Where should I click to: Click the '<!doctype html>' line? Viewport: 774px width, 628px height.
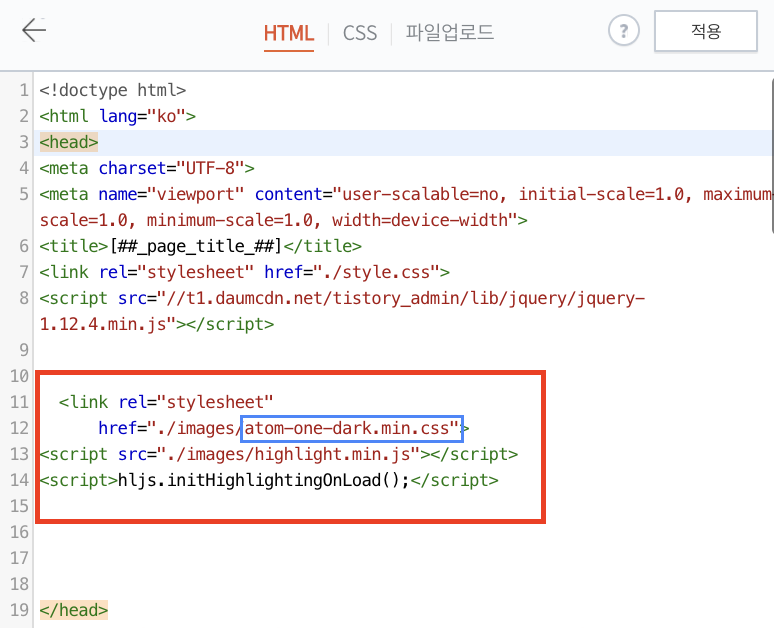[x=113, y=90]
